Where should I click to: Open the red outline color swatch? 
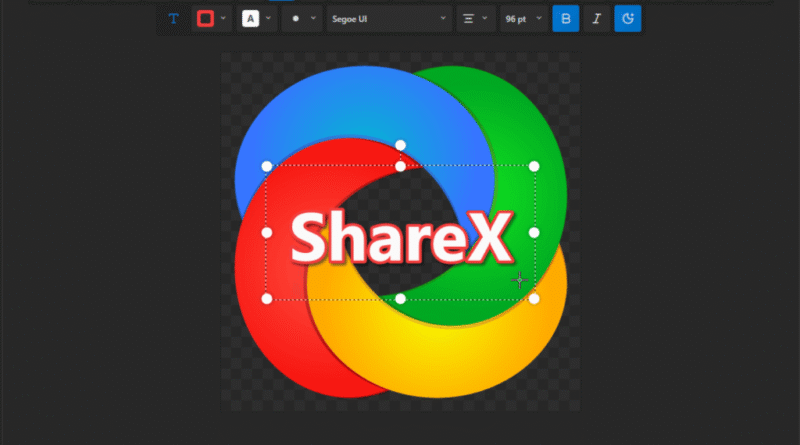pos(206,19)
